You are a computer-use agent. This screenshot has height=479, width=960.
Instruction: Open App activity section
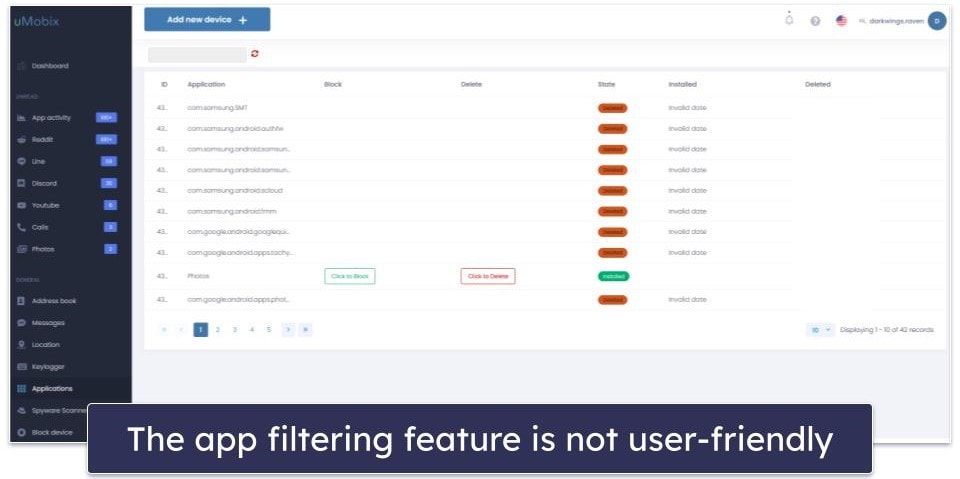(51, 118)
